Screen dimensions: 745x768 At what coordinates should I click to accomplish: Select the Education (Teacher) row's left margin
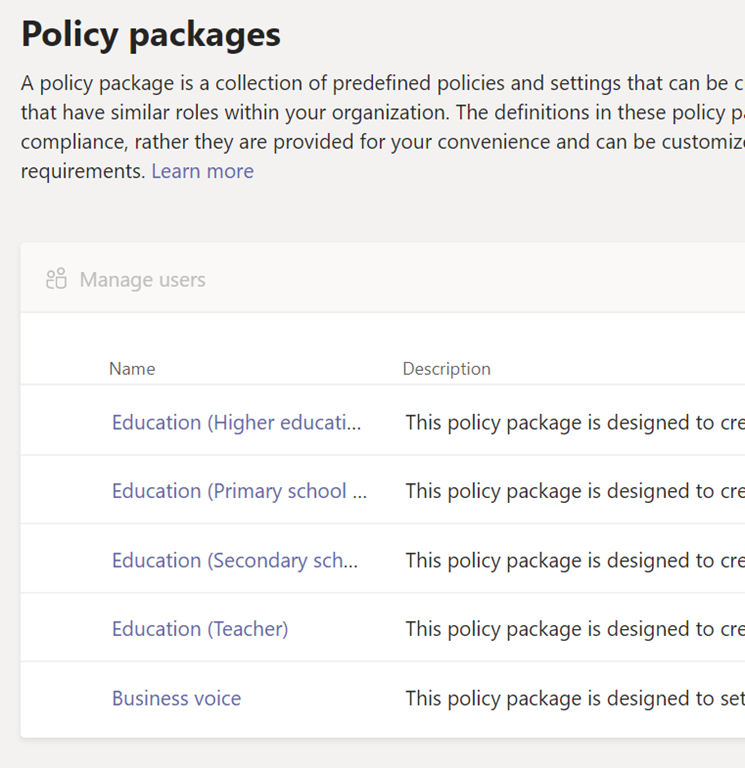coord(62,629)
